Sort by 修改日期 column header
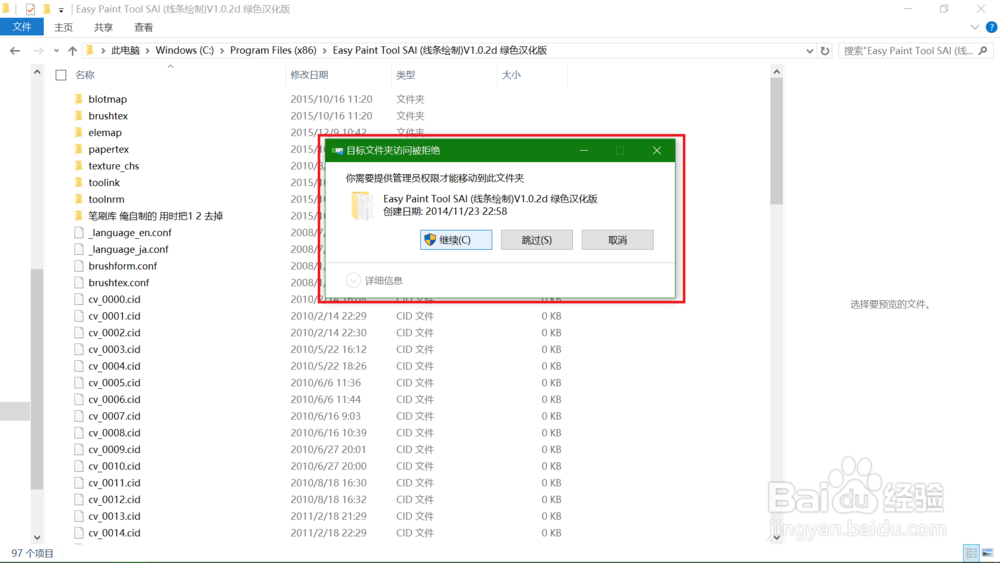The image size is (1000, 563). pyautogui.click(x=309, y=75)
